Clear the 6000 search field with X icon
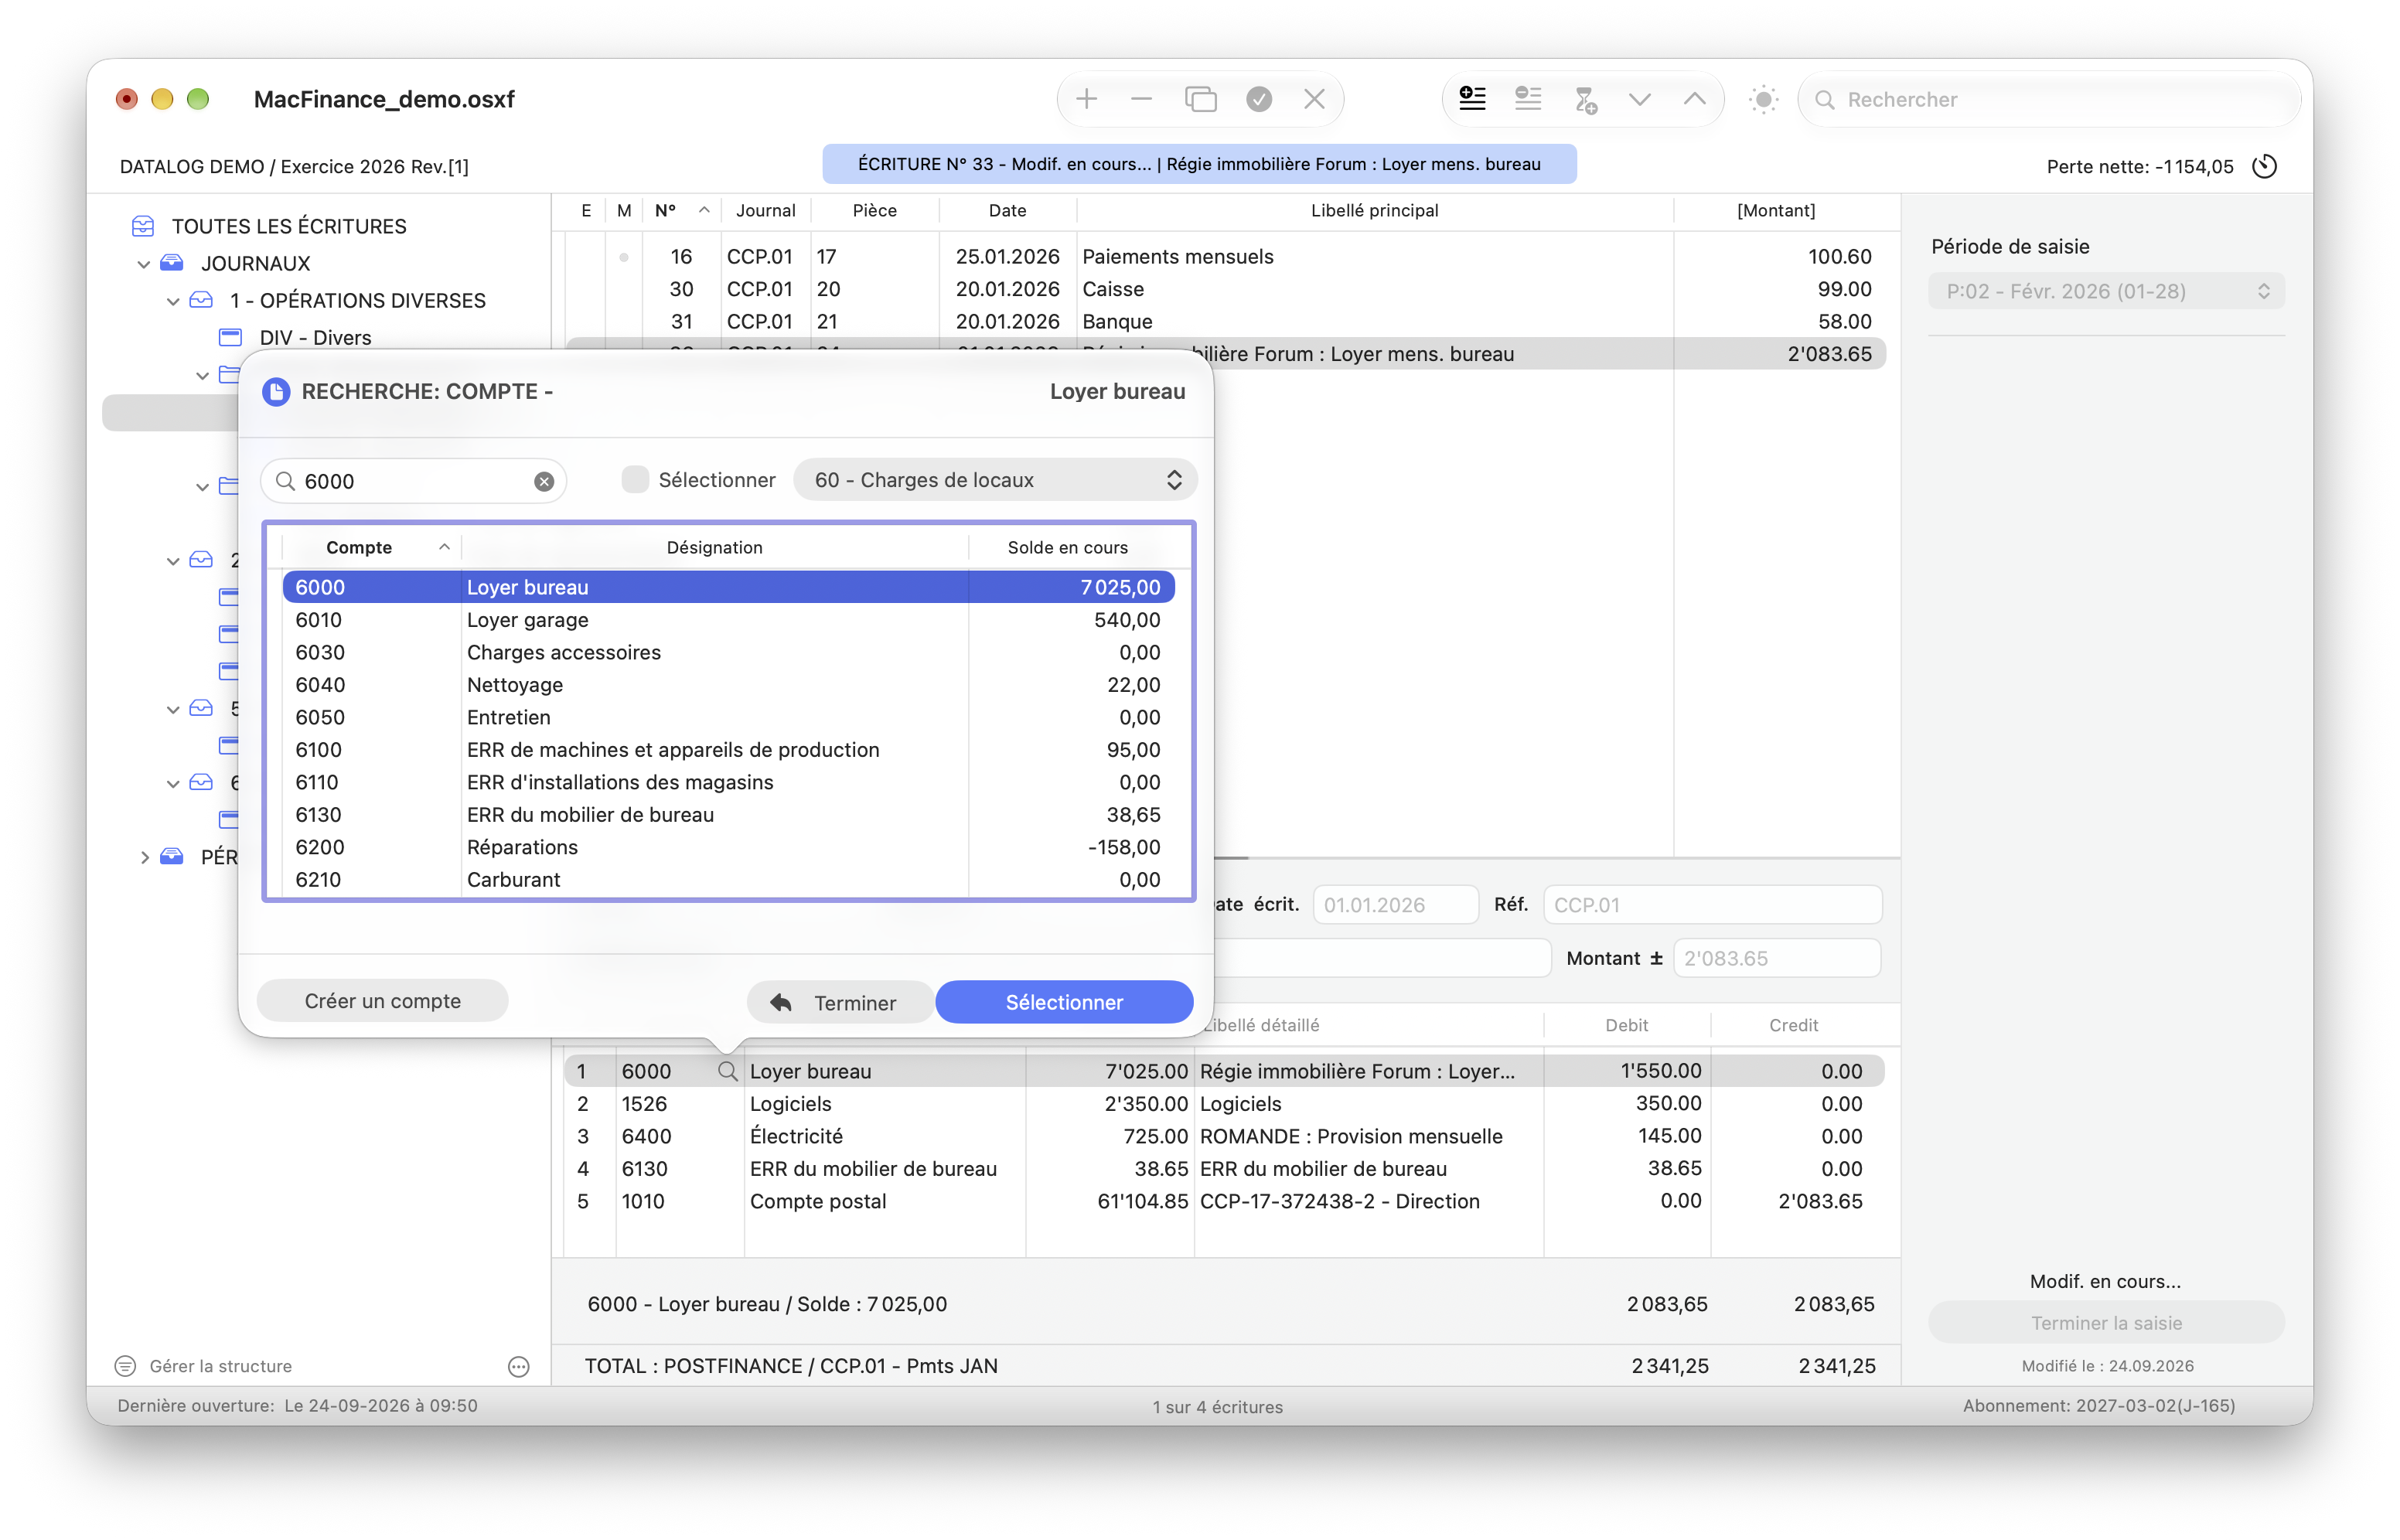The height and width of the screenshot is (1540, 2400). click(544, 481)
